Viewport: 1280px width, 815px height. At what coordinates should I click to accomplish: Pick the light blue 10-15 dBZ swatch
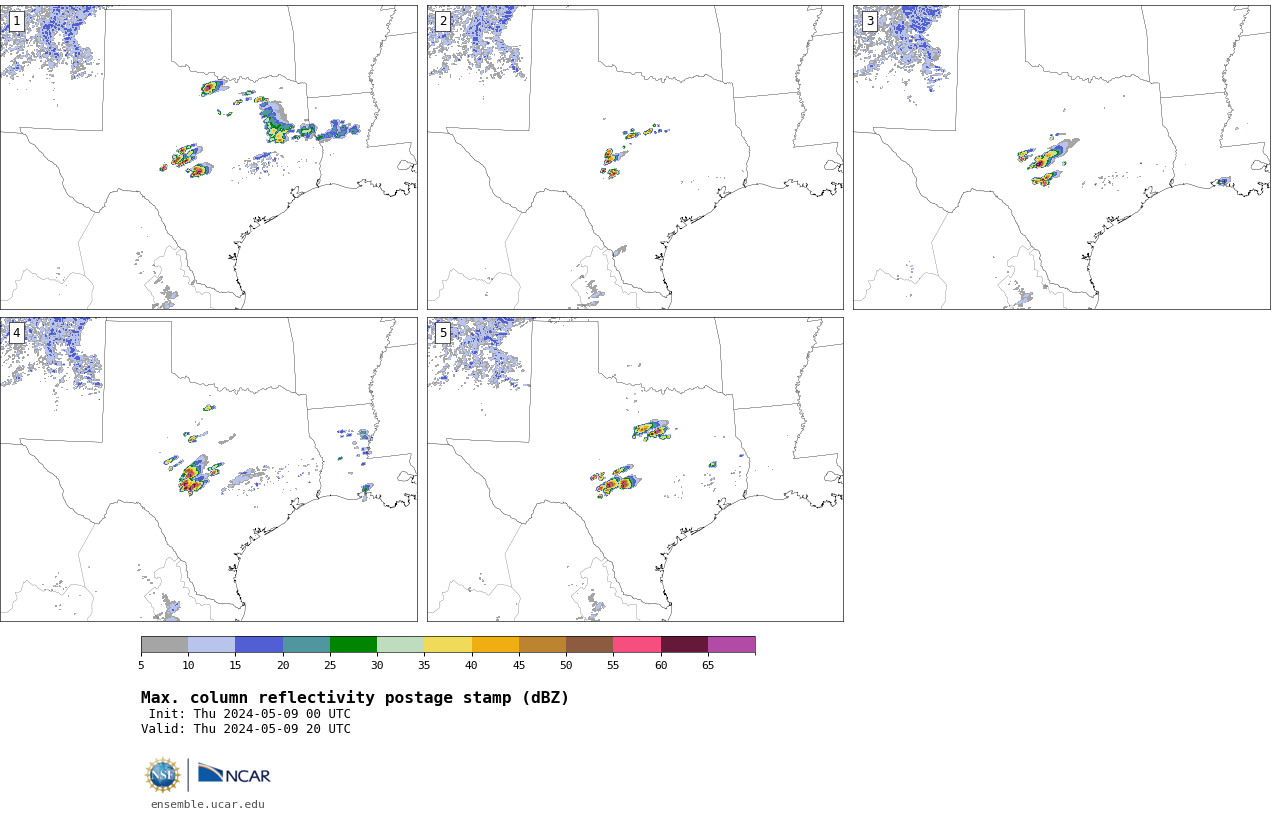pos(212,644)
